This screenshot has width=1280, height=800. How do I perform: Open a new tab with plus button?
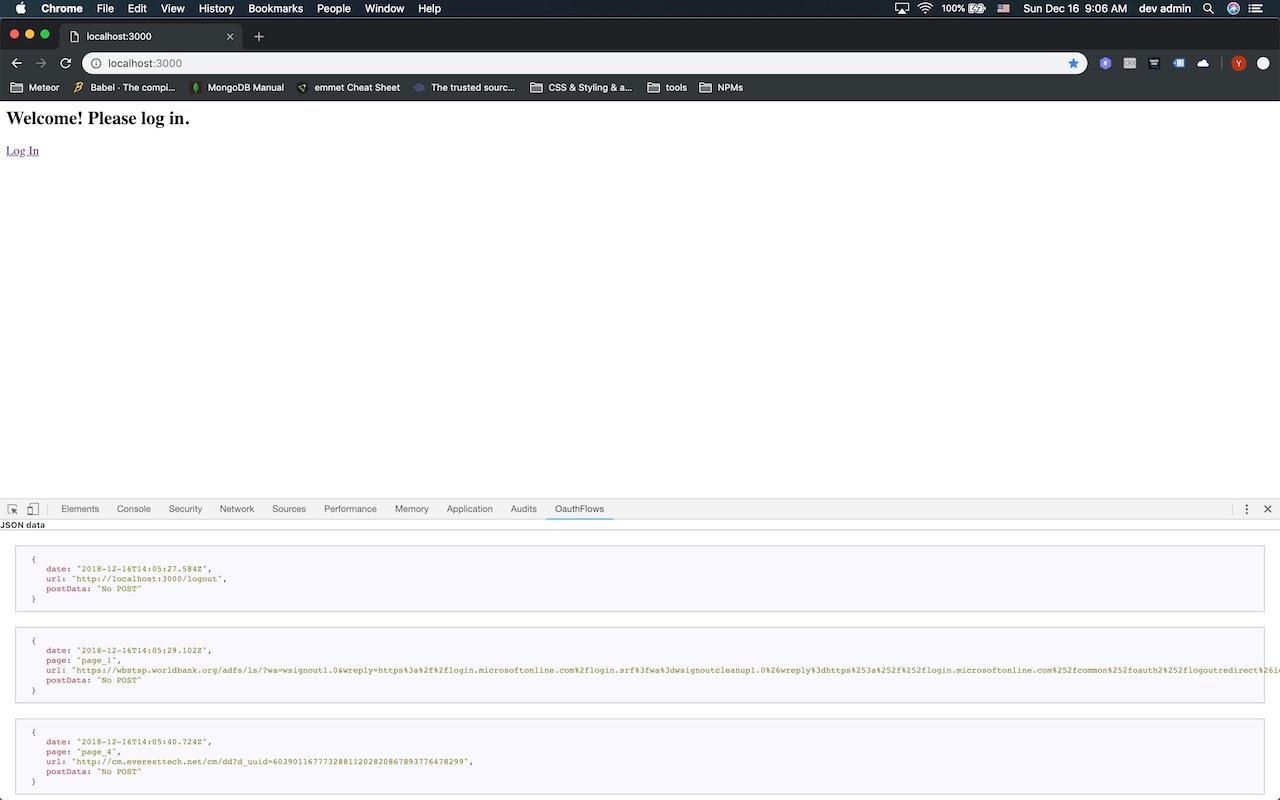[259, 36]
